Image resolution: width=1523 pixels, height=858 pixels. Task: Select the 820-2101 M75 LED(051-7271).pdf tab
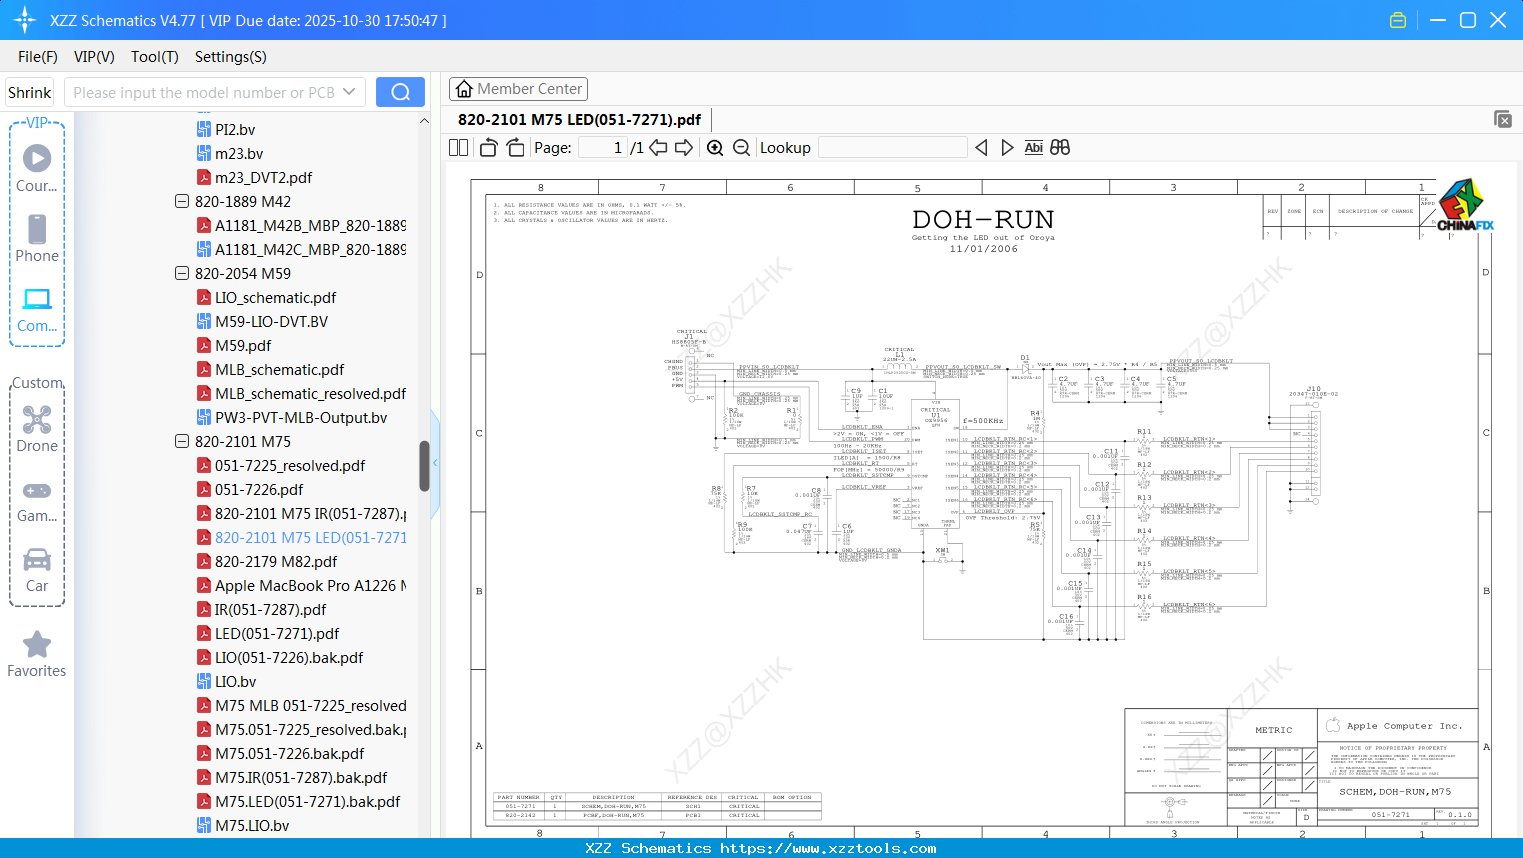[579, 119]
